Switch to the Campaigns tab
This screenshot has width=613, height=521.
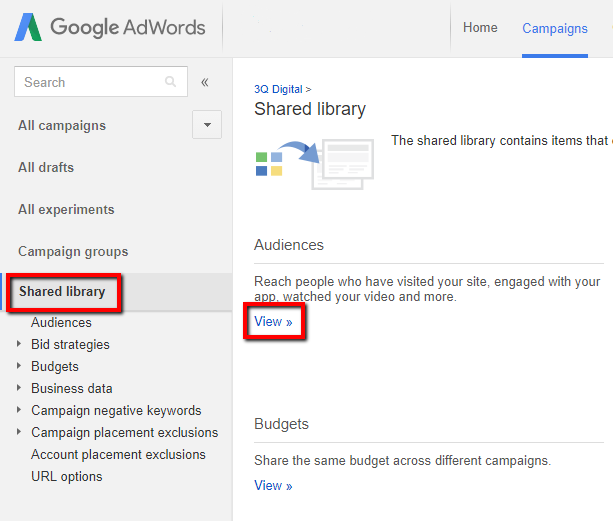point(555,29)
